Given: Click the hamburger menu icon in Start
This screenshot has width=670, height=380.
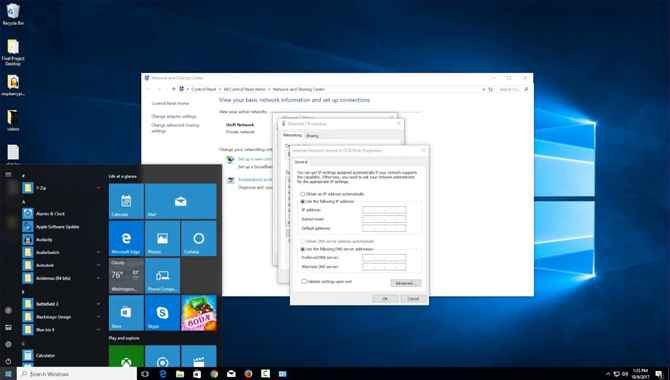Looking at the screenshot, I should [x=8, y=174].
